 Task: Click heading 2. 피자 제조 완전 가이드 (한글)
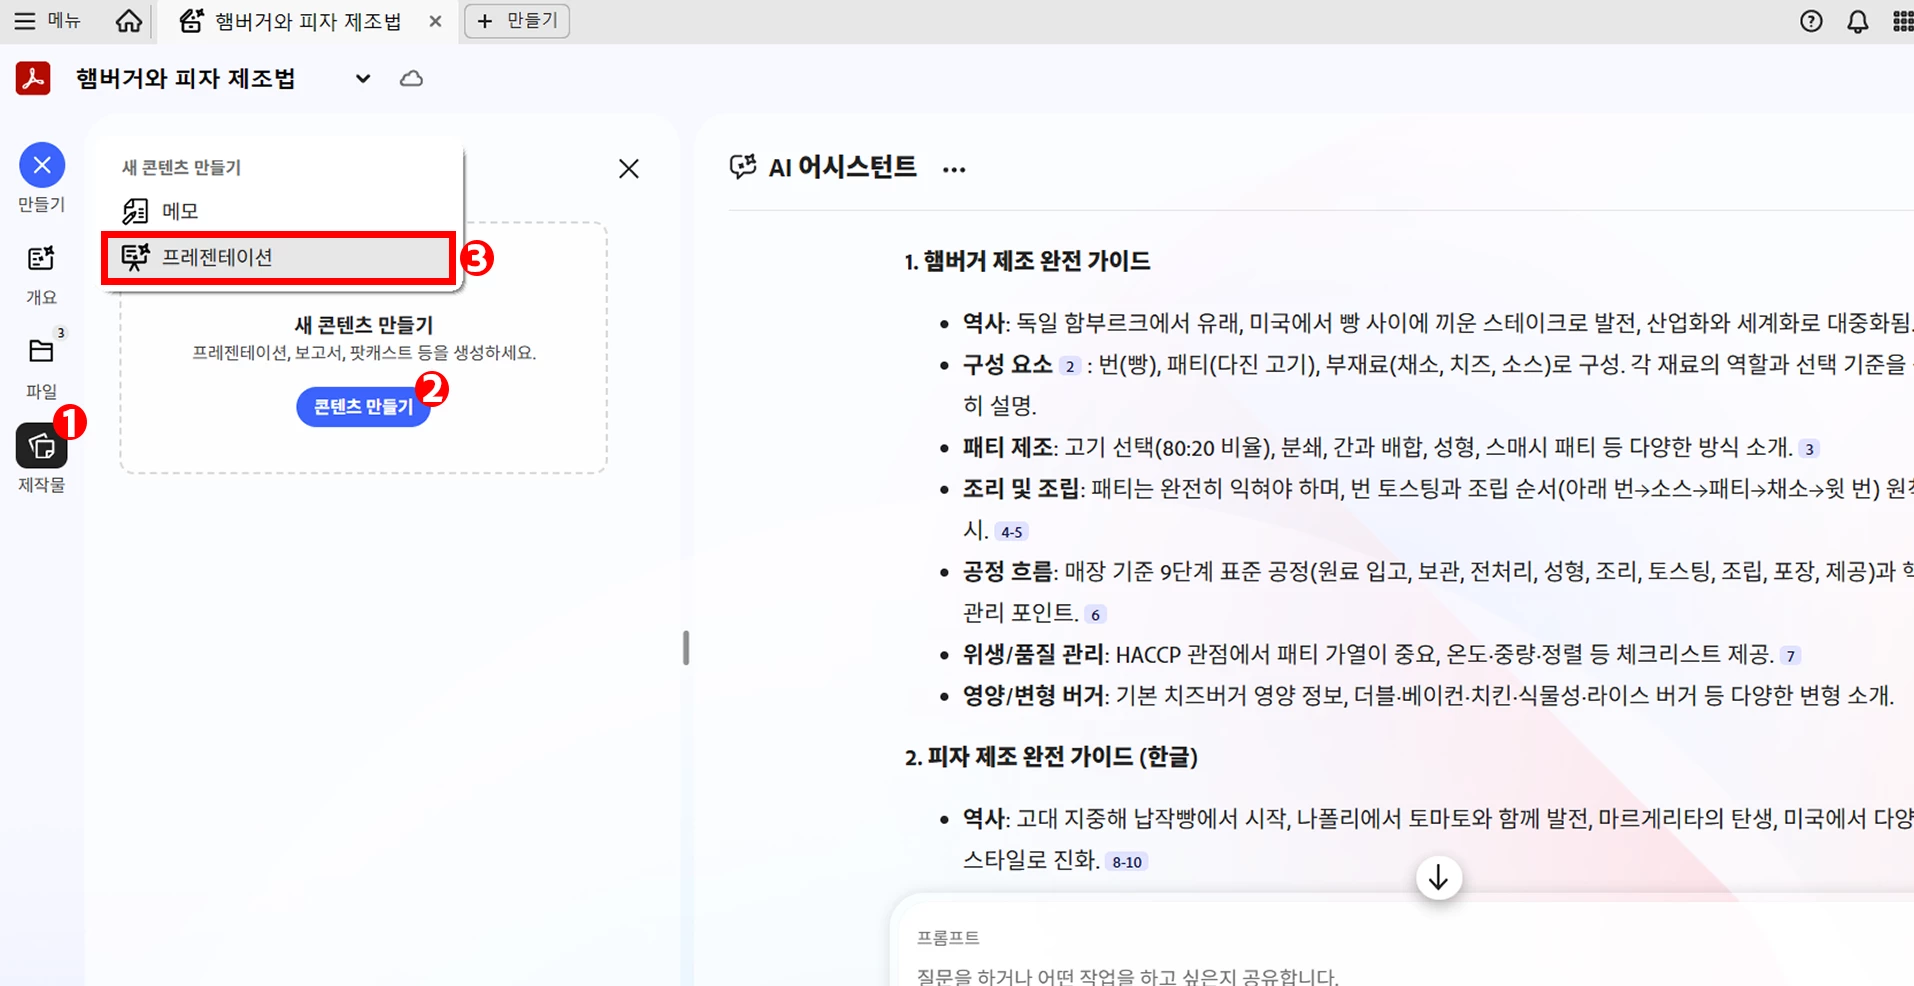point(1051,757)
